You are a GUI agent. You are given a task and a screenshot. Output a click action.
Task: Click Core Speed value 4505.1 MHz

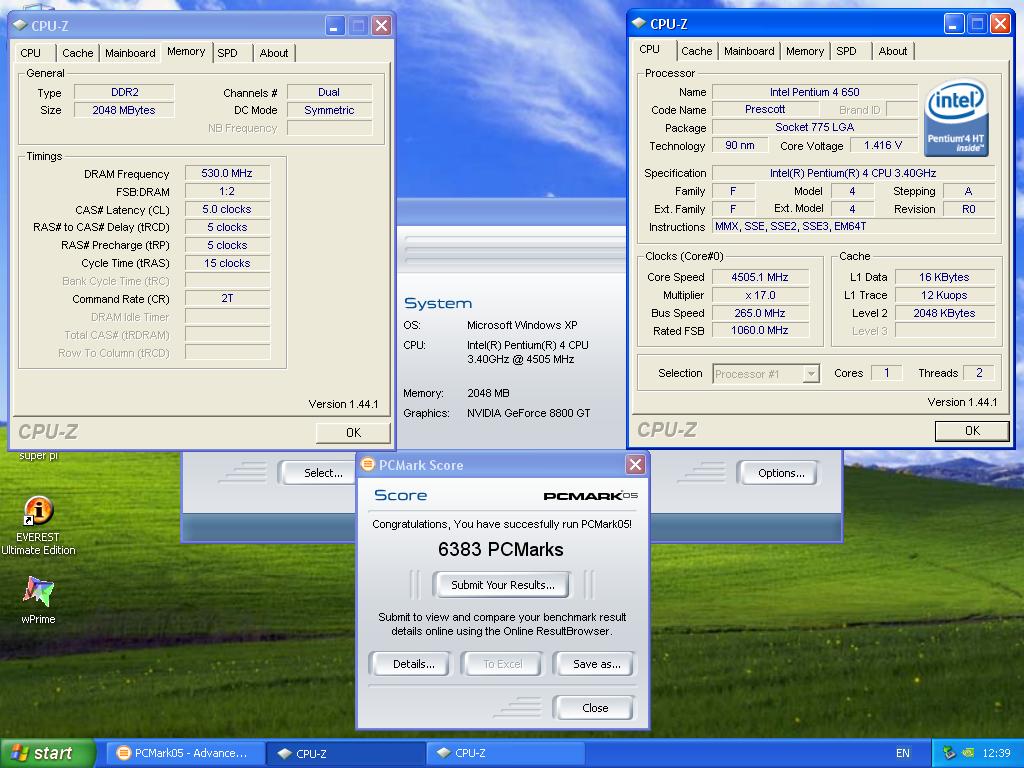pos(760,277)
